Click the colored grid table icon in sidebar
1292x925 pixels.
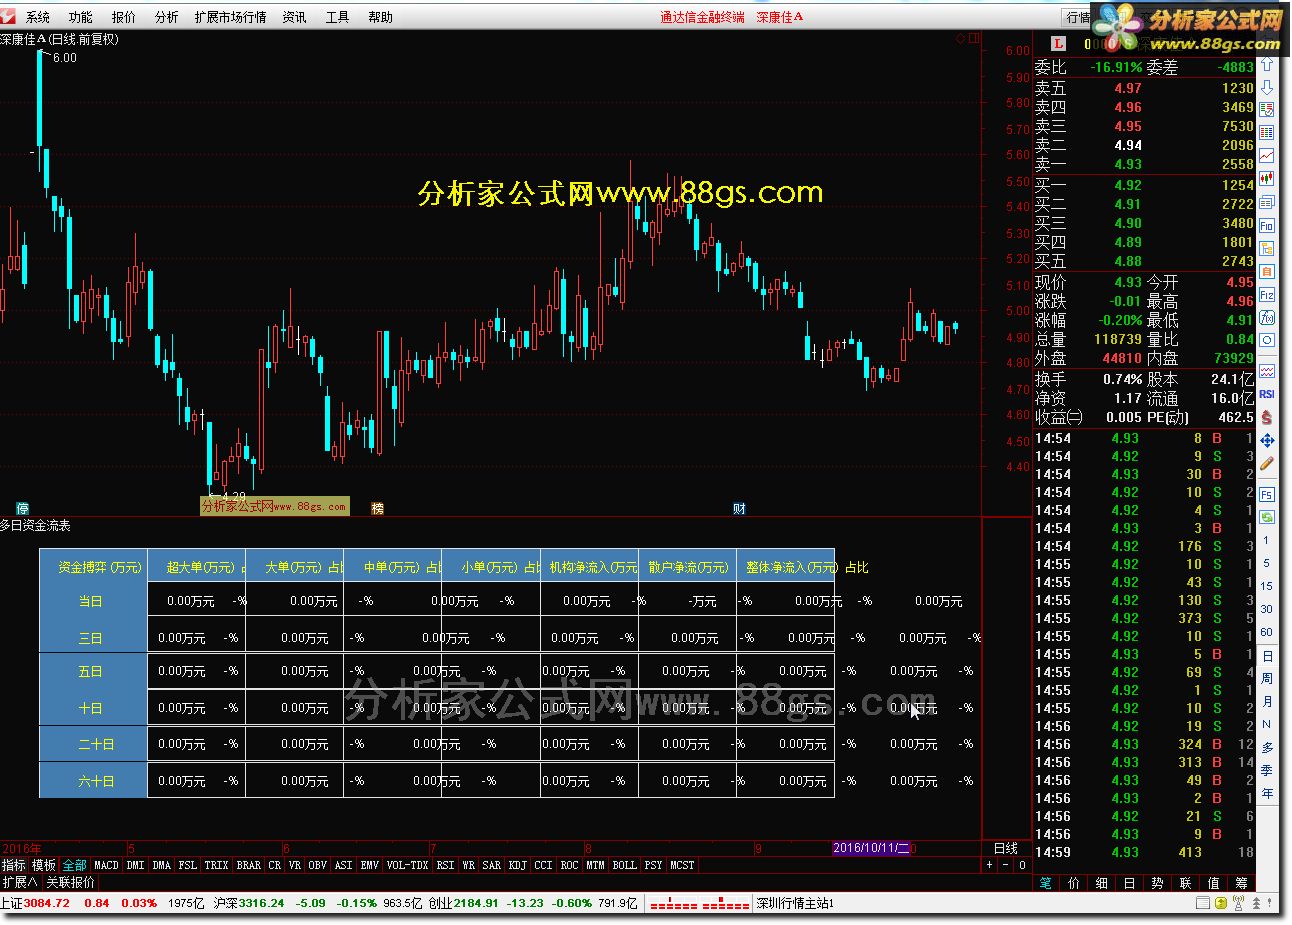coord(1267,132)
